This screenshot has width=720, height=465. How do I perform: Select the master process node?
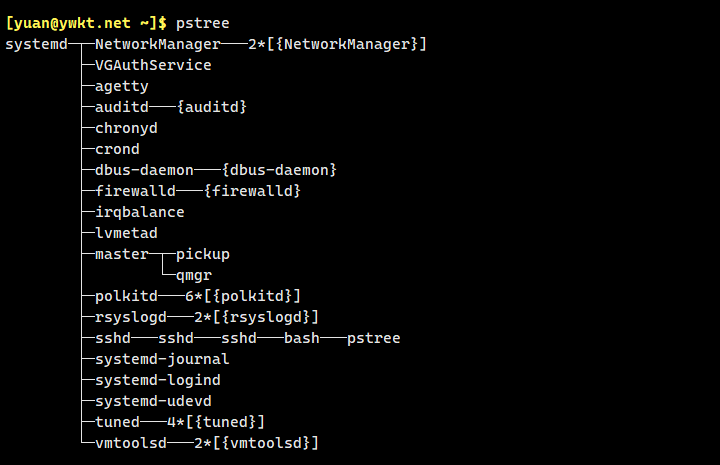[122, 254]
